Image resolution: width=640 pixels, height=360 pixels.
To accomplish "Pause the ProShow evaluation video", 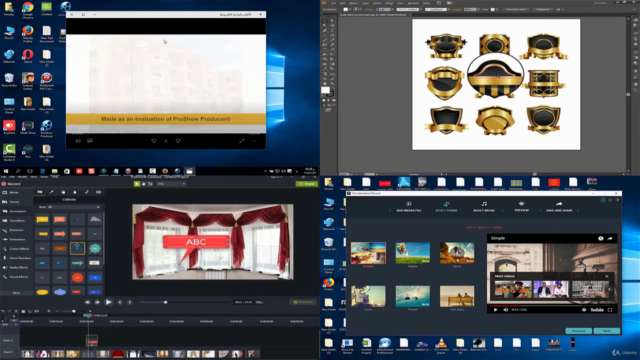I will (166, 141).
